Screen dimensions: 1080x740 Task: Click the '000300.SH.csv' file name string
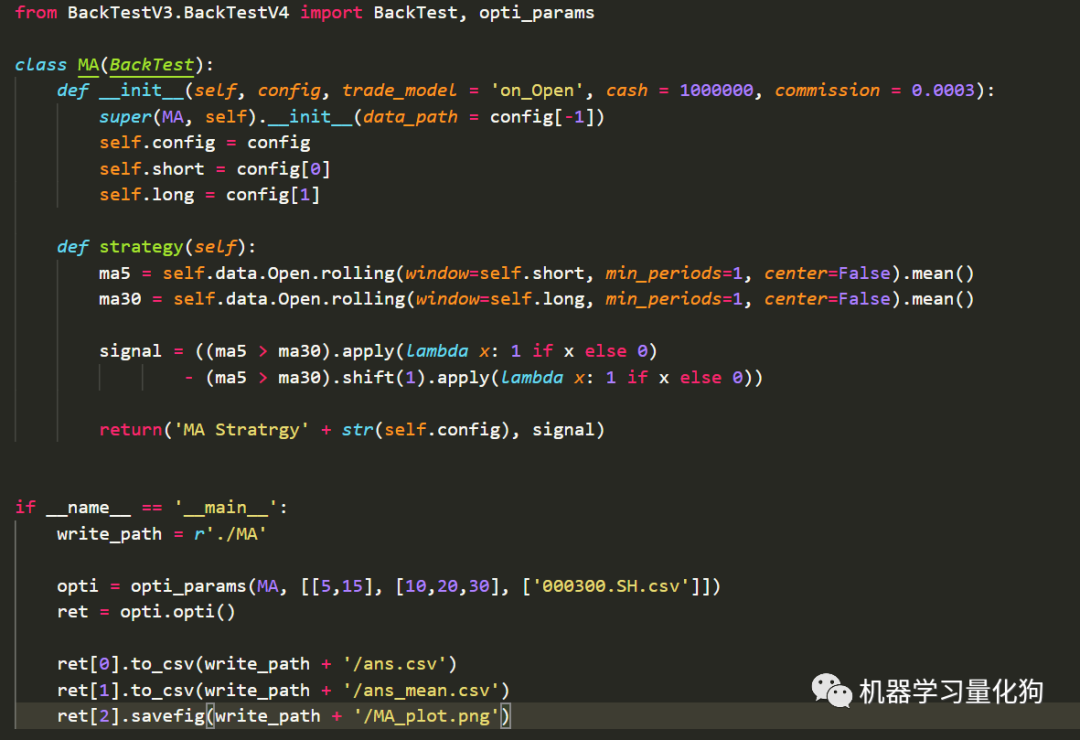pos(610,586)
